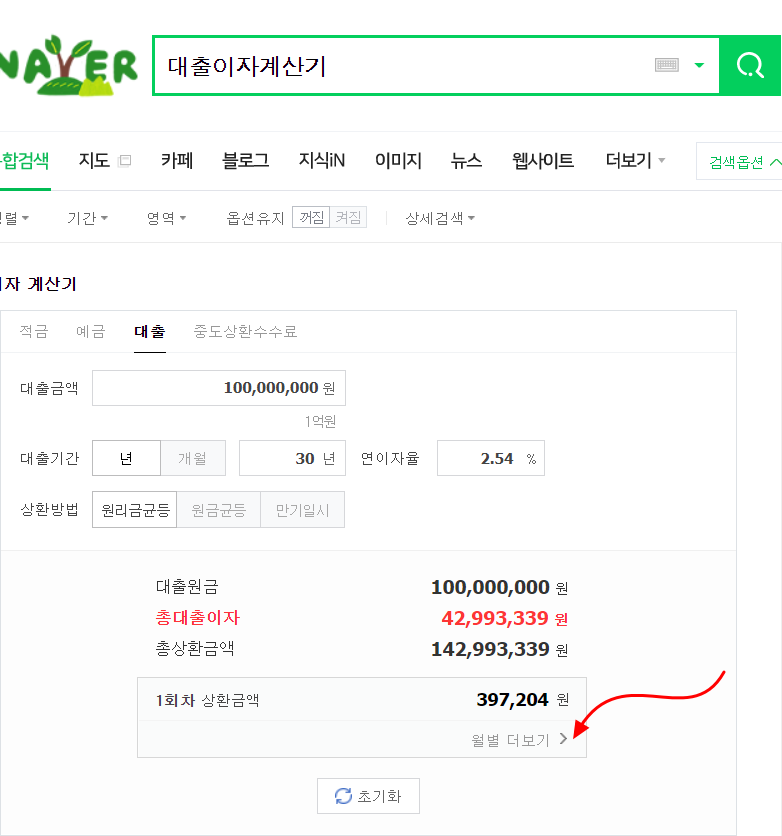Open the 이미지 search tab
The width and height of the screenshot is (782, 836).
coord(398,160)
